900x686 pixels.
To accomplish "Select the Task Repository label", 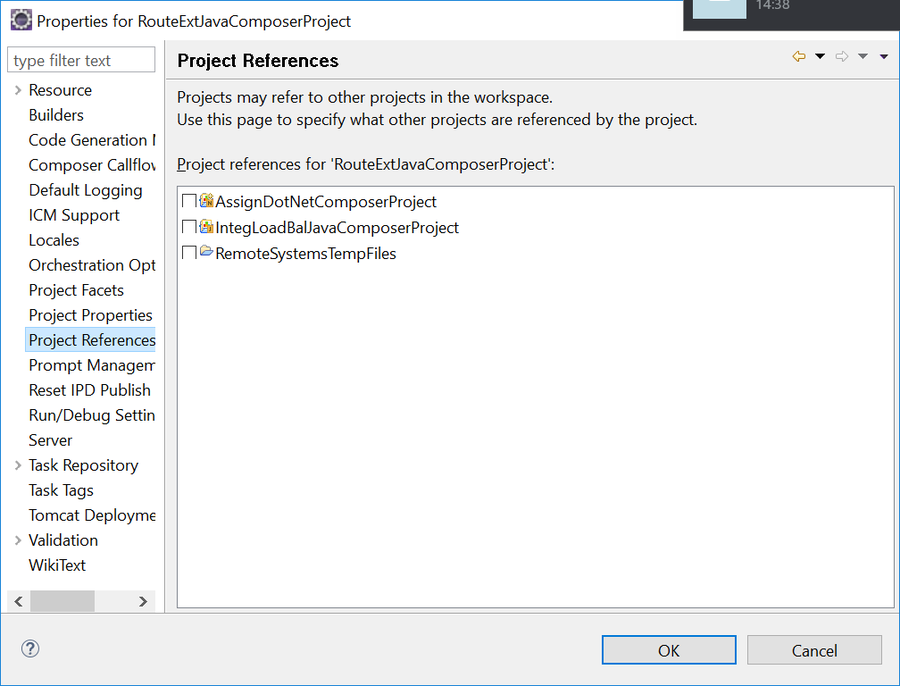I will [x=83, y=465].
